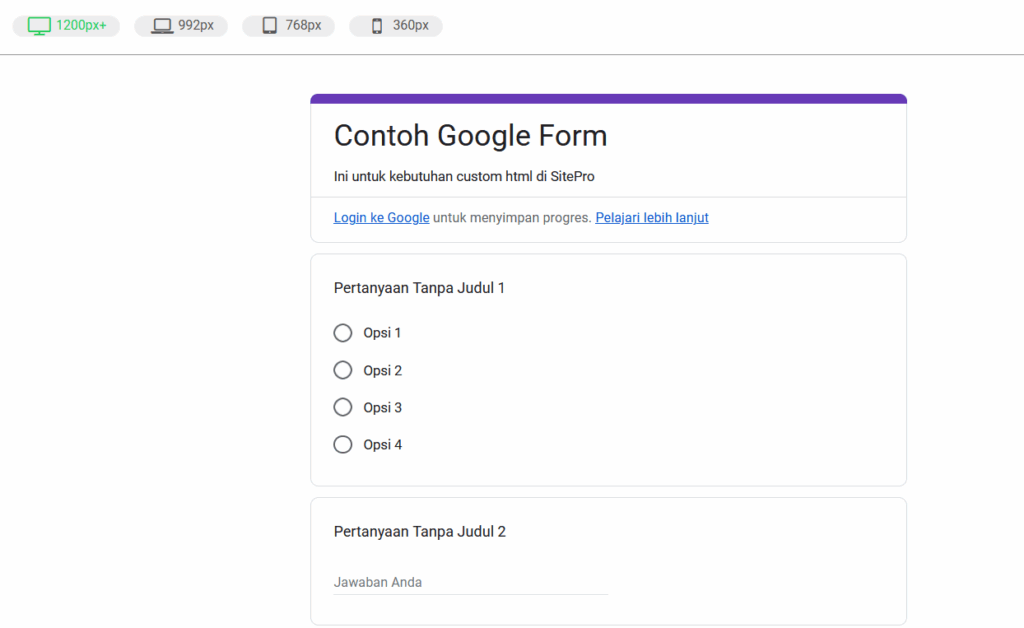This screenshot has width=1024, height=628.
Task: Click the Pertanyaan Tanpa Judul 1 heading
Action: 419,288
